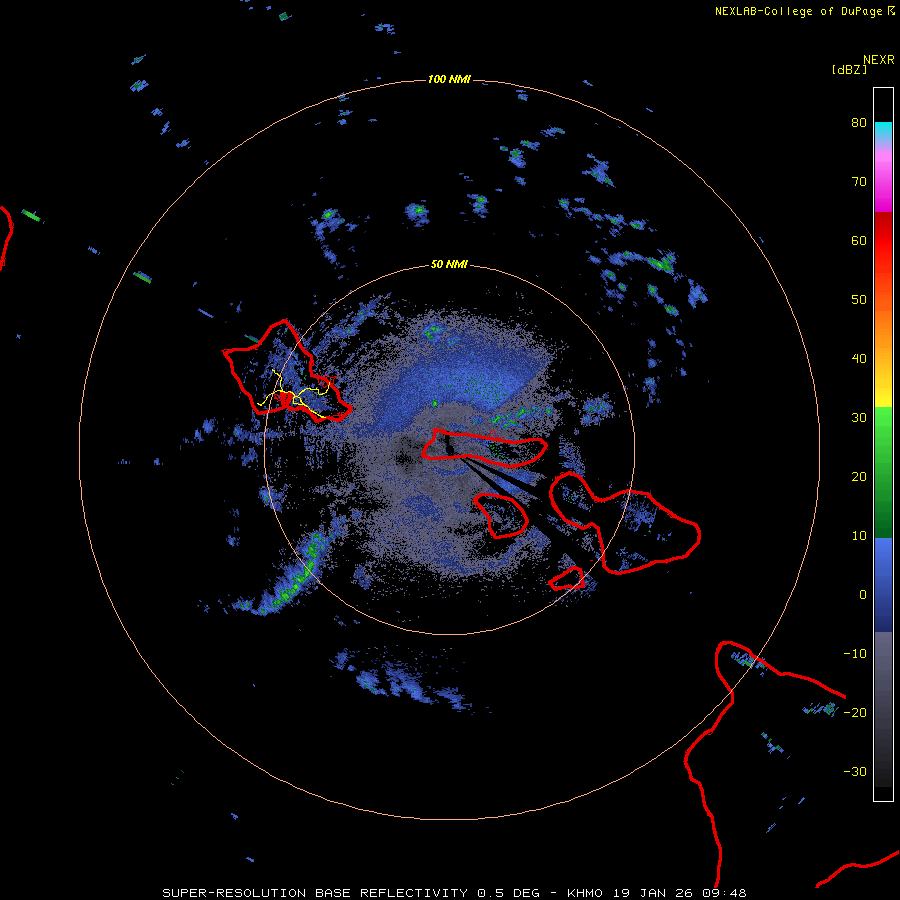
Task: Click the -10 value on the dBZ scale
Action: pos(855,654)
